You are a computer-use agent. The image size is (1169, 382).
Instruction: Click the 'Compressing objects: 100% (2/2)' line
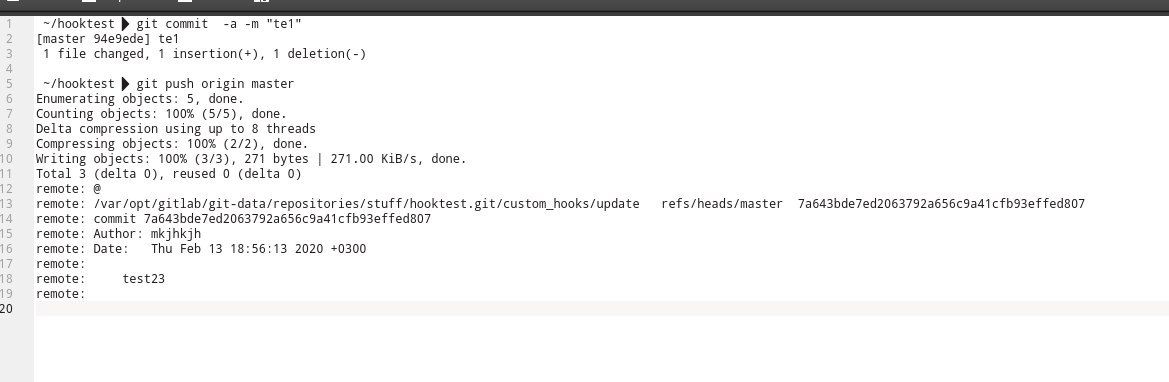pos(171,143)
